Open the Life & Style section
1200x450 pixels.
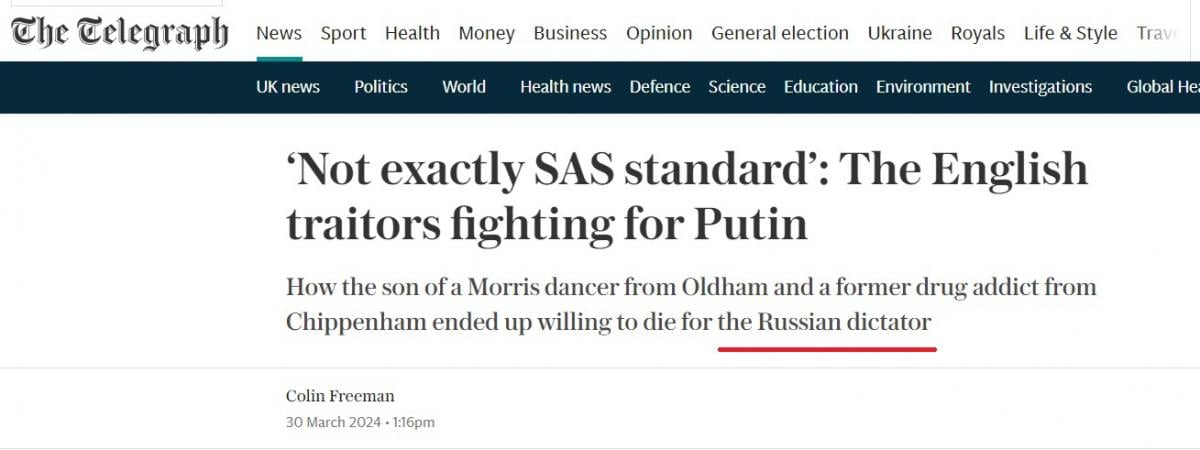point(1070,33)
